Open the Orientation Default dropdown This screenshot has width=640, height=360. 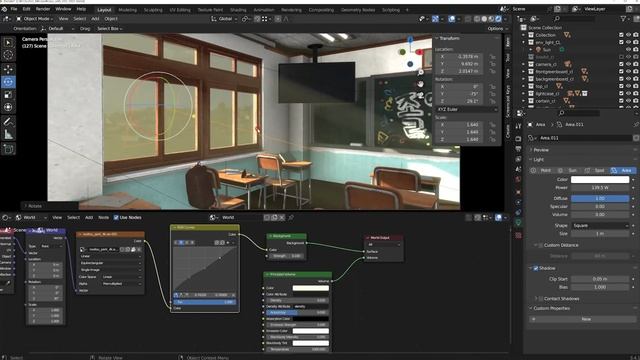click(58, 29)
